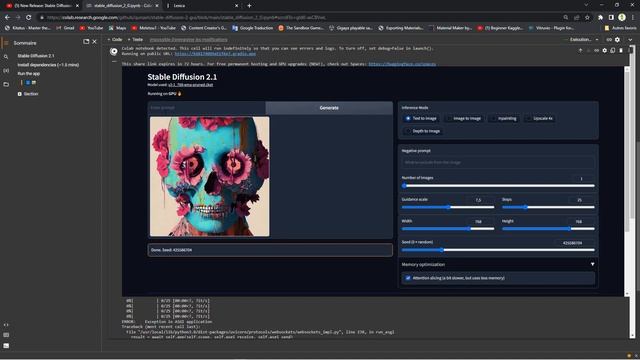Adjust the Width slider
This screenshot has width=640, height=360.
click(448, 229)
